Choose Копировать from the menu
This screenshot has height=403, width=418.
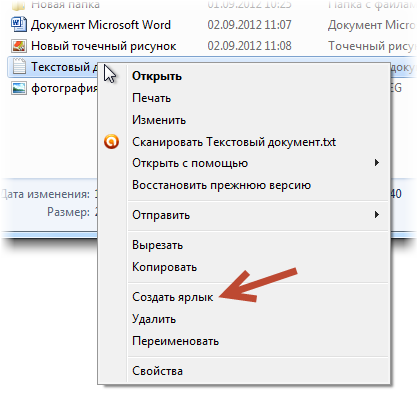164,267
